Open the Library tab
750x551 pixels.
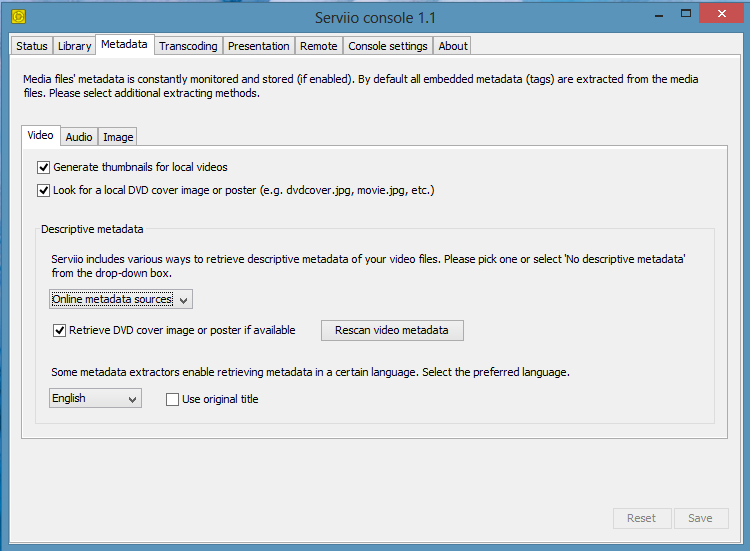coord(75,46)
